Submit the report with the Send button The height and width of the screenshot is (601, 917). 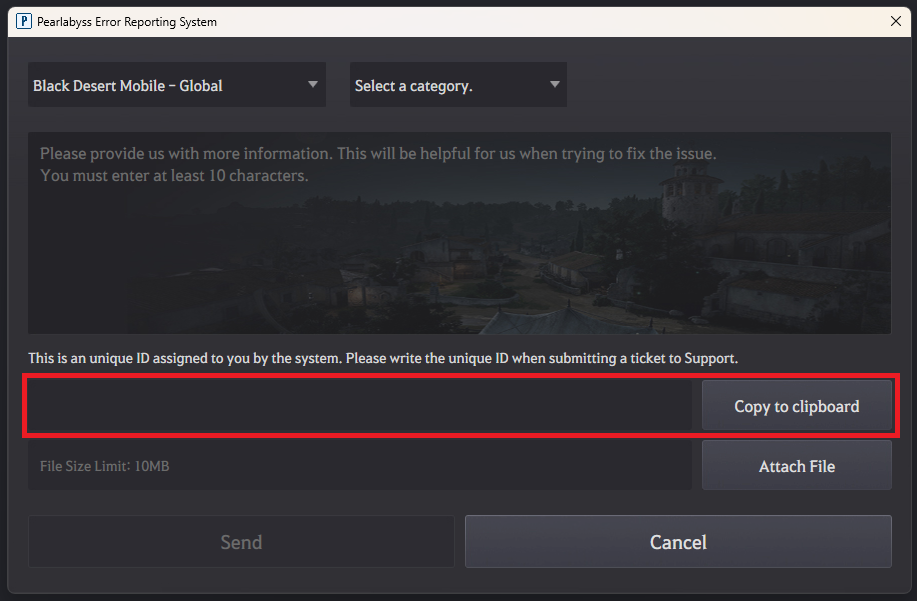pyautogui.click(x=241, y=542)
